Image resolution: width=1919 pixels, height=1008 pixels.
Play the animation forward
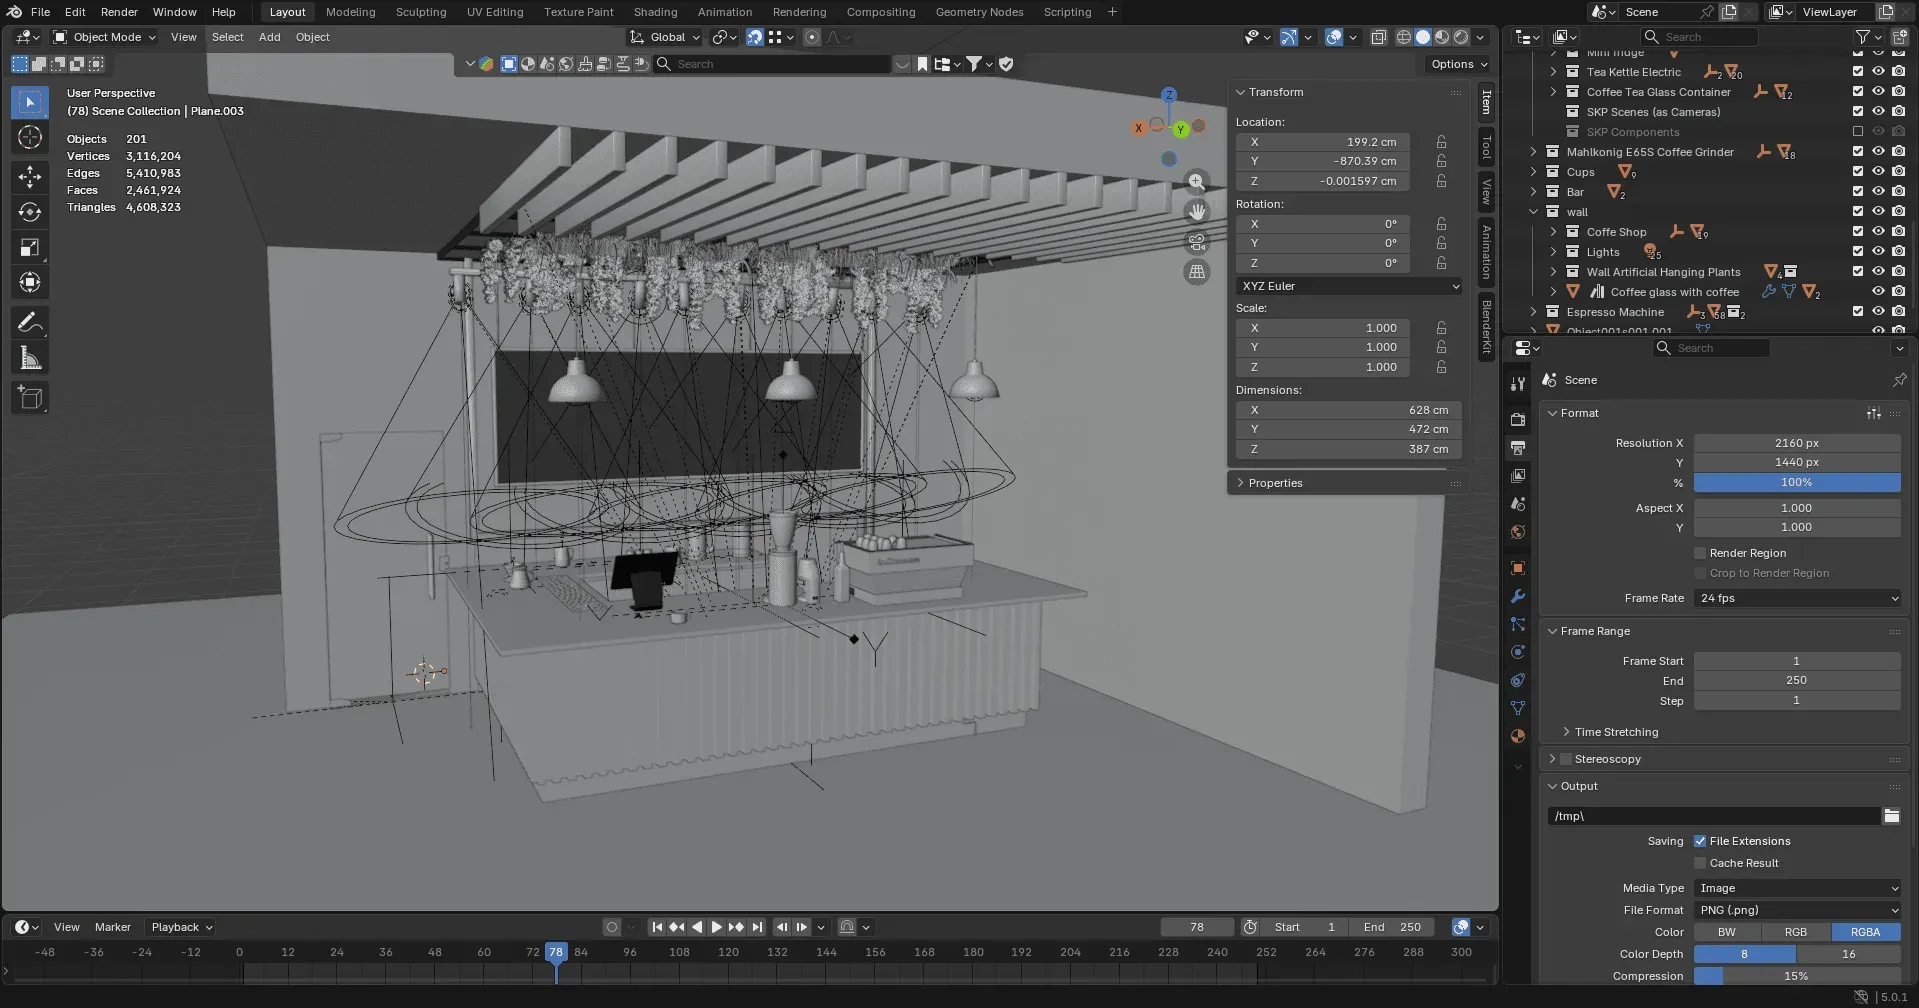(716, 927)
